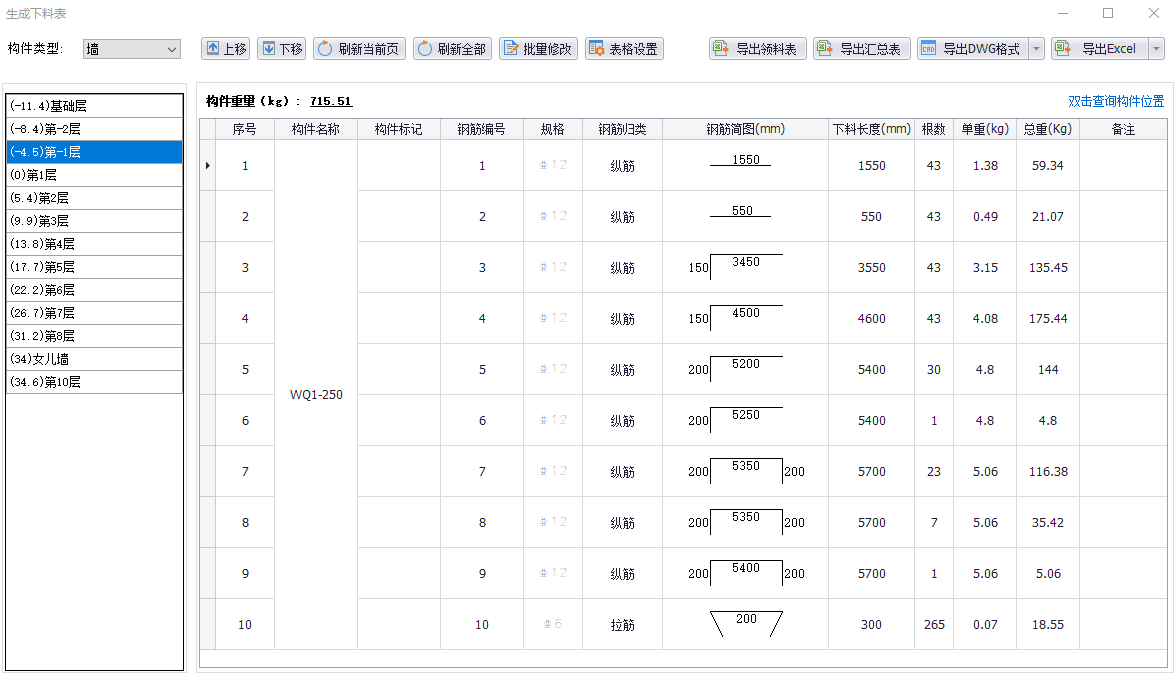Select floor (-8.4)第-2层
Viewport: 1175px width, 676px height.
(x=94, y=129)
